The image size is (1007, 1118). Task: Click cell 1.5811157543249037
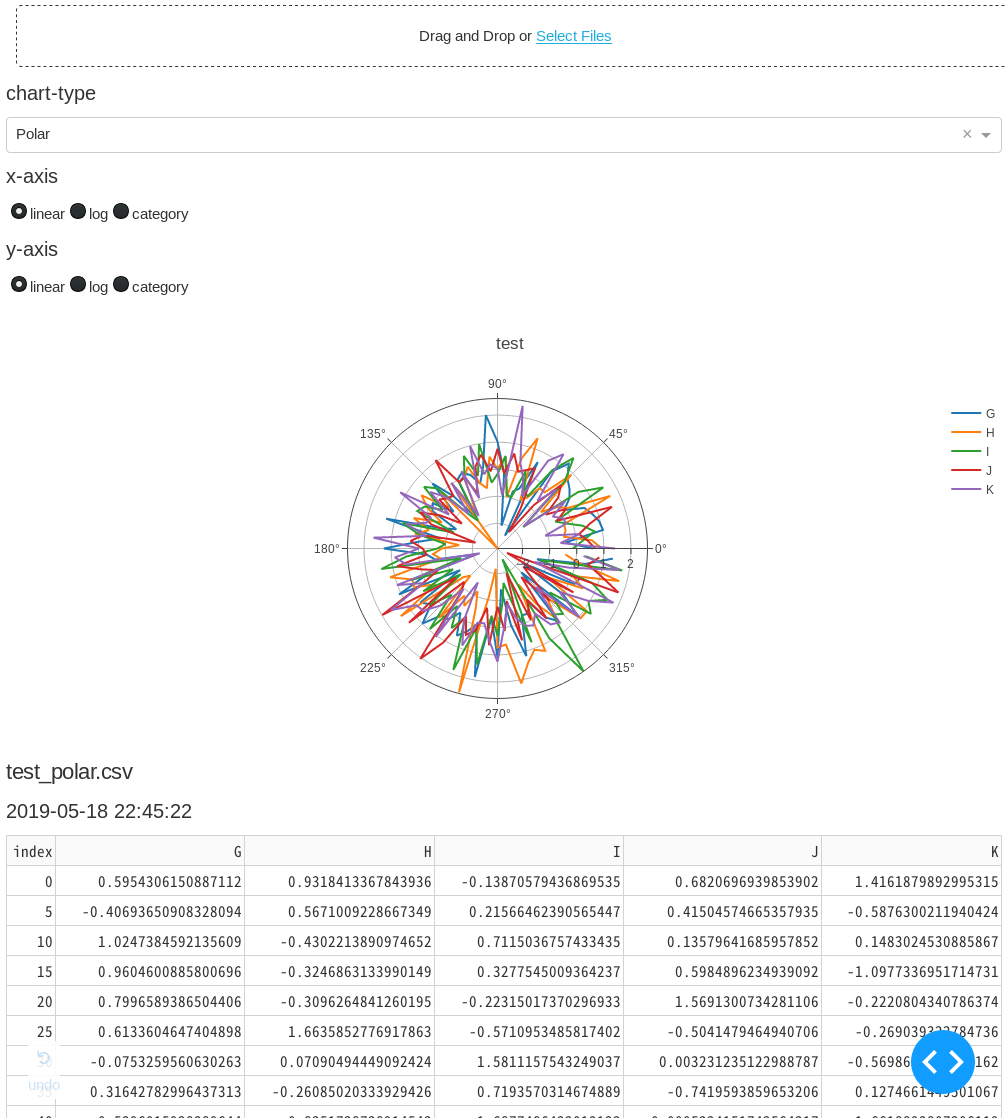click(529, 1061)
